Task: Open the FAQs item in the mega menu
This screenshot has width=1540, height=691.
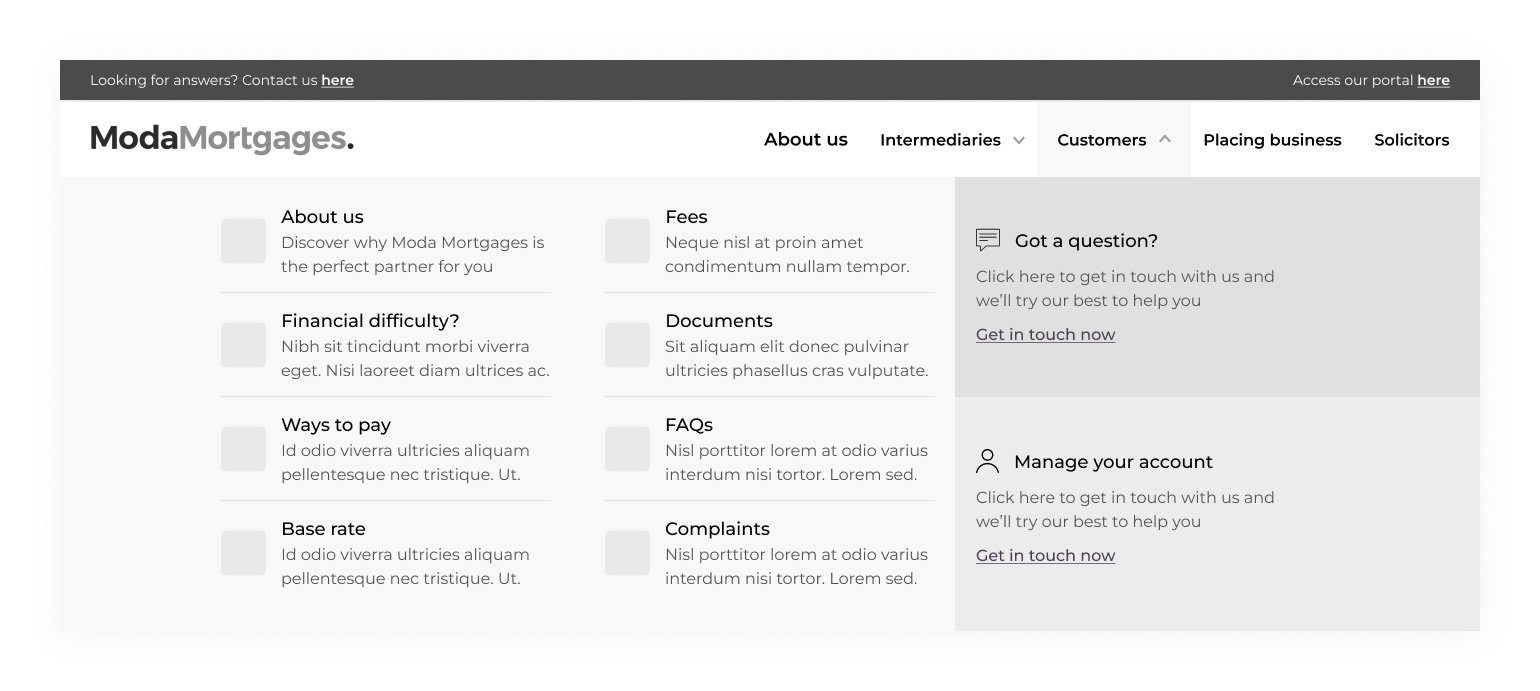Action: [689, 425]
